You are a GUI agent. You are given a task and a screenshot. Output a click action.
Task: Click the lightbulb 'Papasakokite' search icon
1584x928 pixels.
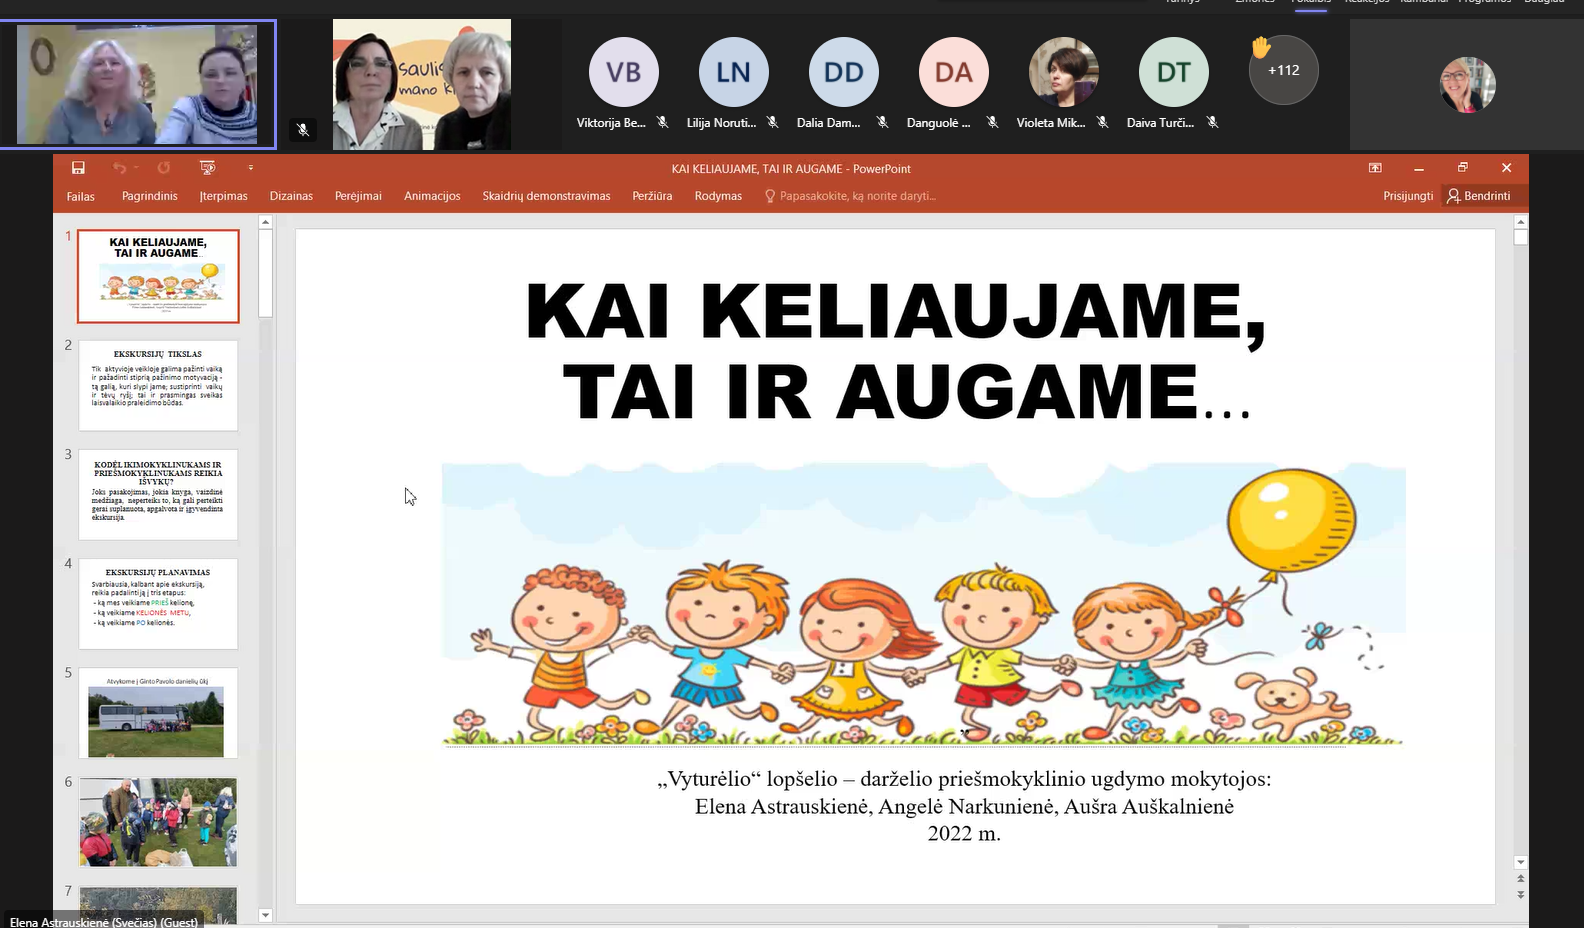(x=770, y=196)
